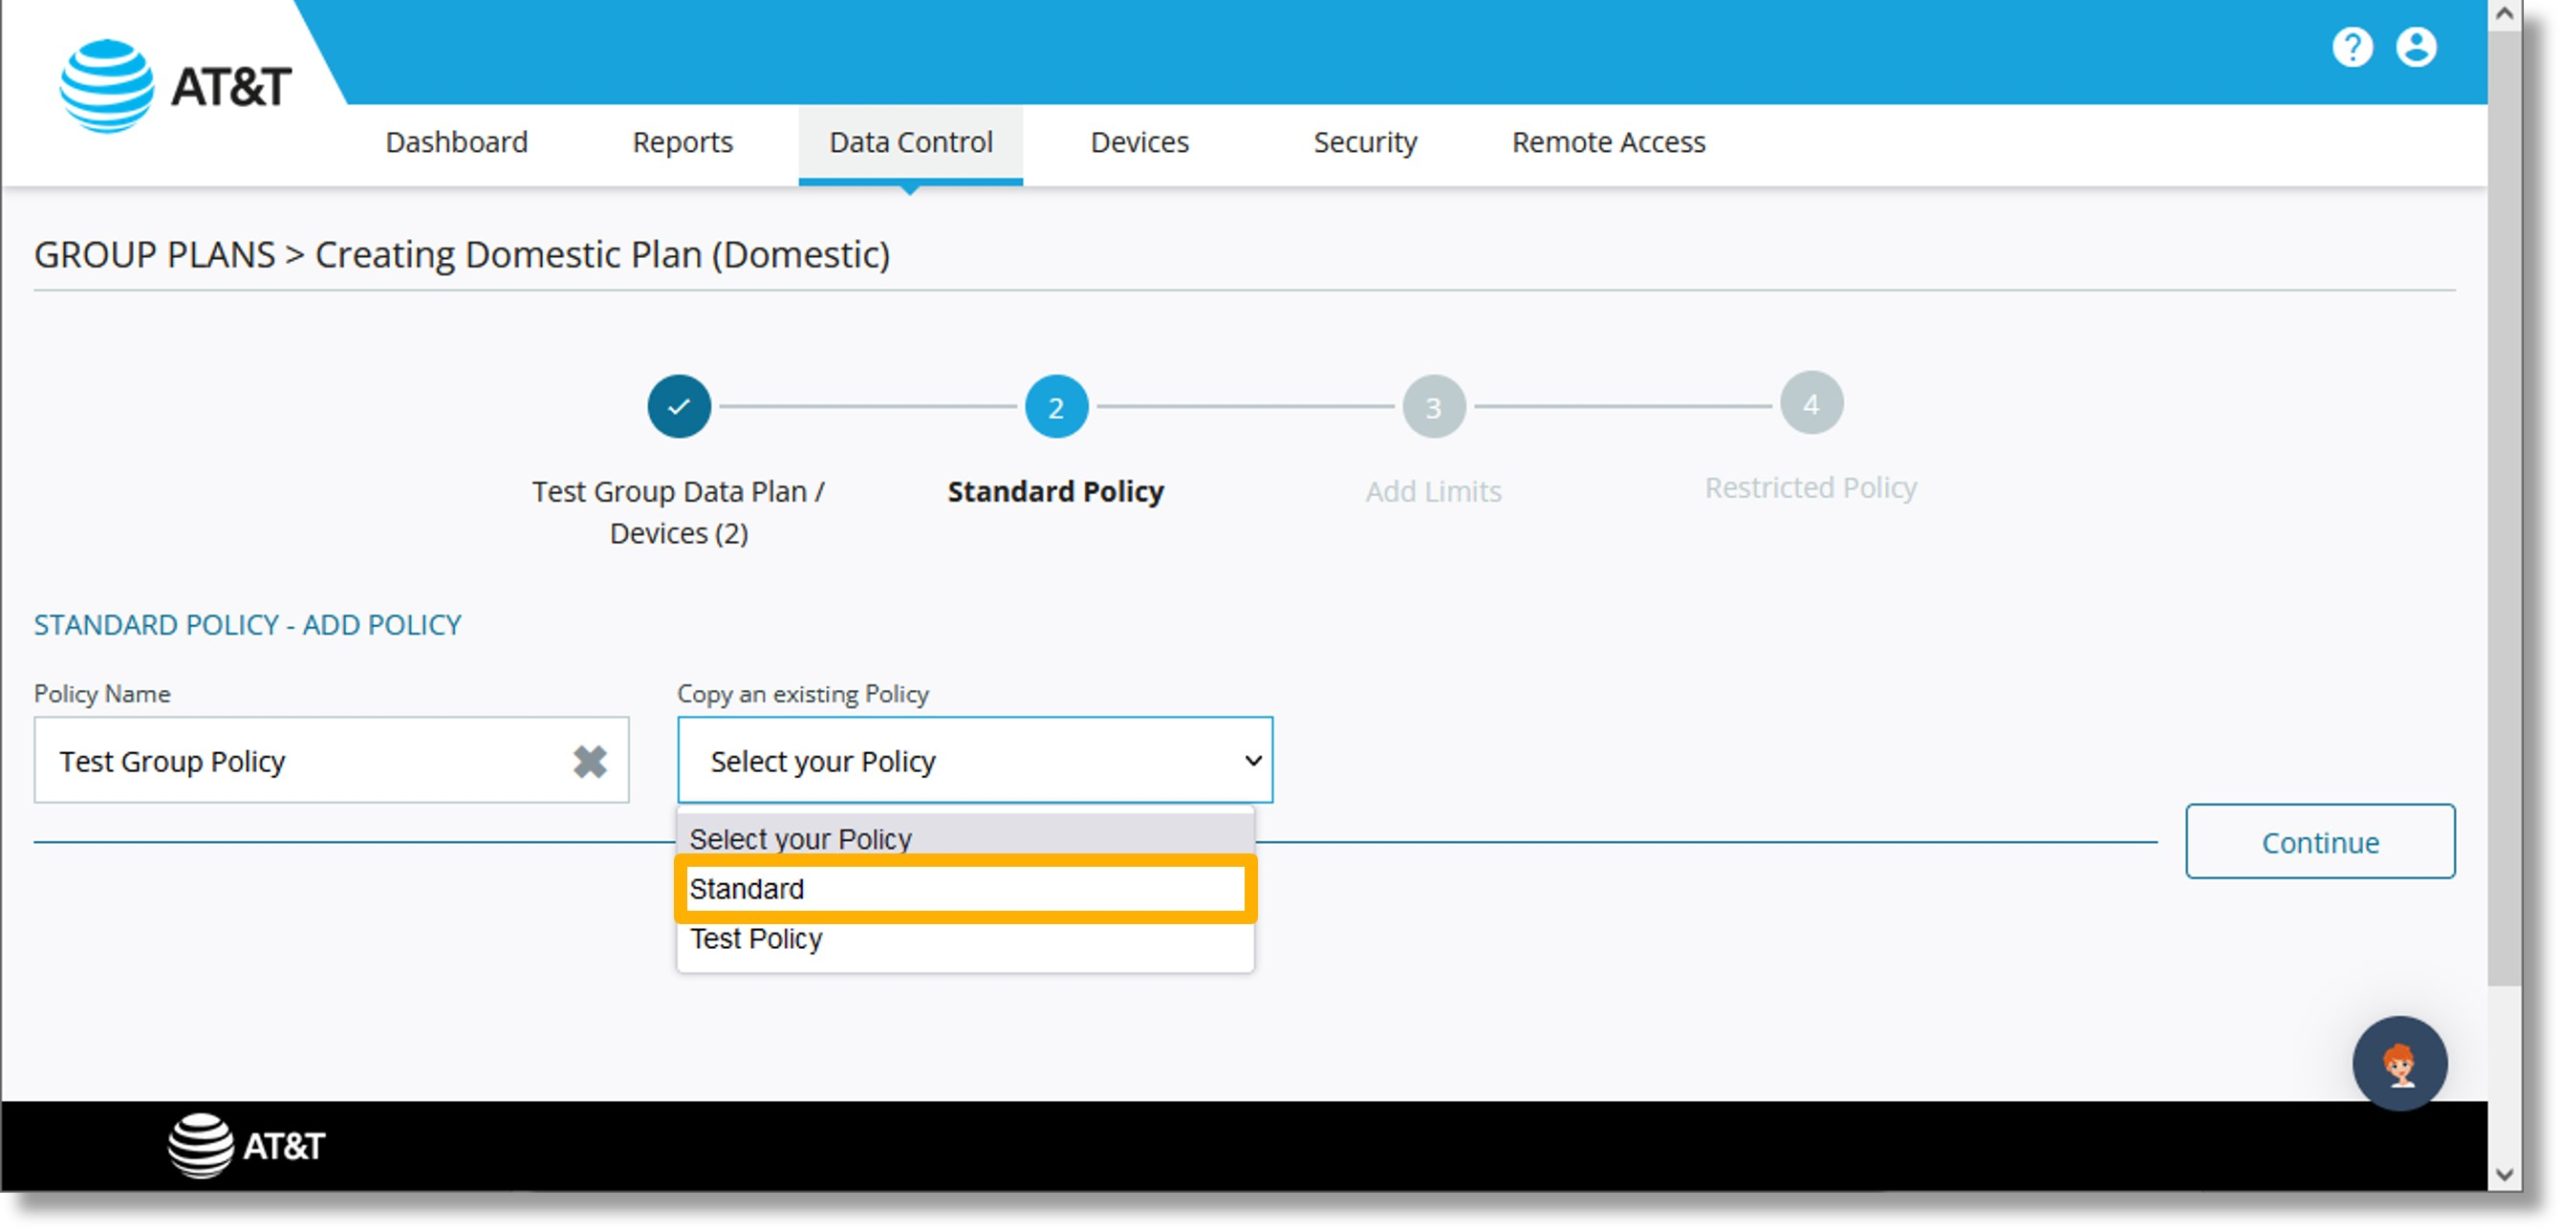Open the chat assistant avatar button

coord(2399,1063)
